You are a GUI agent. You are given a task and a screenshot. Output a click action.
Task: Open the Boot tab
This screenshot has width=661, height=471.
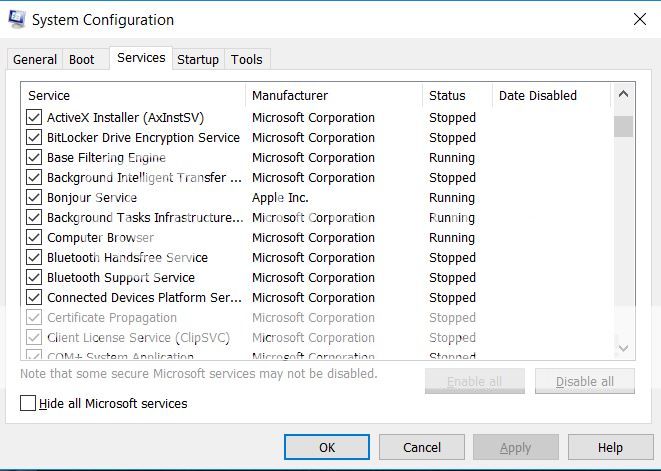(x=82, y=59)
